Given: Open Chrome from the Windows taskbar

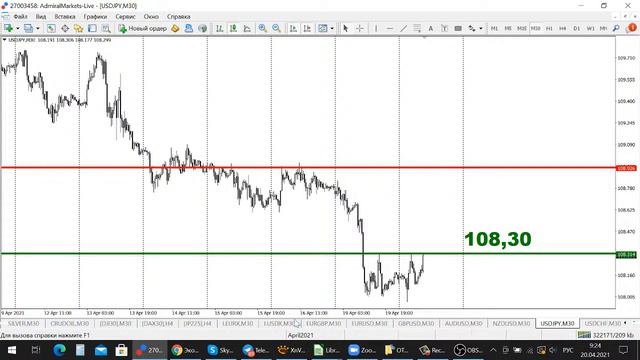Looking at the screenshot, I should [185, 350].
